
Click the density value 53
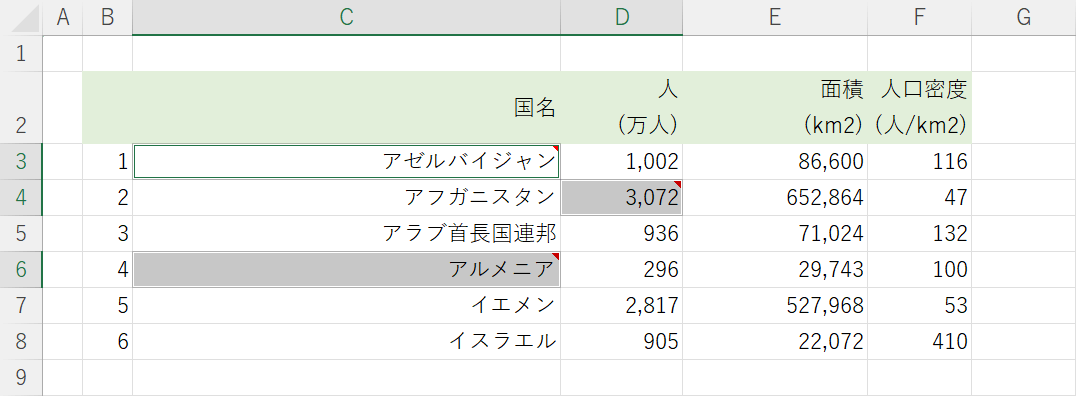(920, 305)
